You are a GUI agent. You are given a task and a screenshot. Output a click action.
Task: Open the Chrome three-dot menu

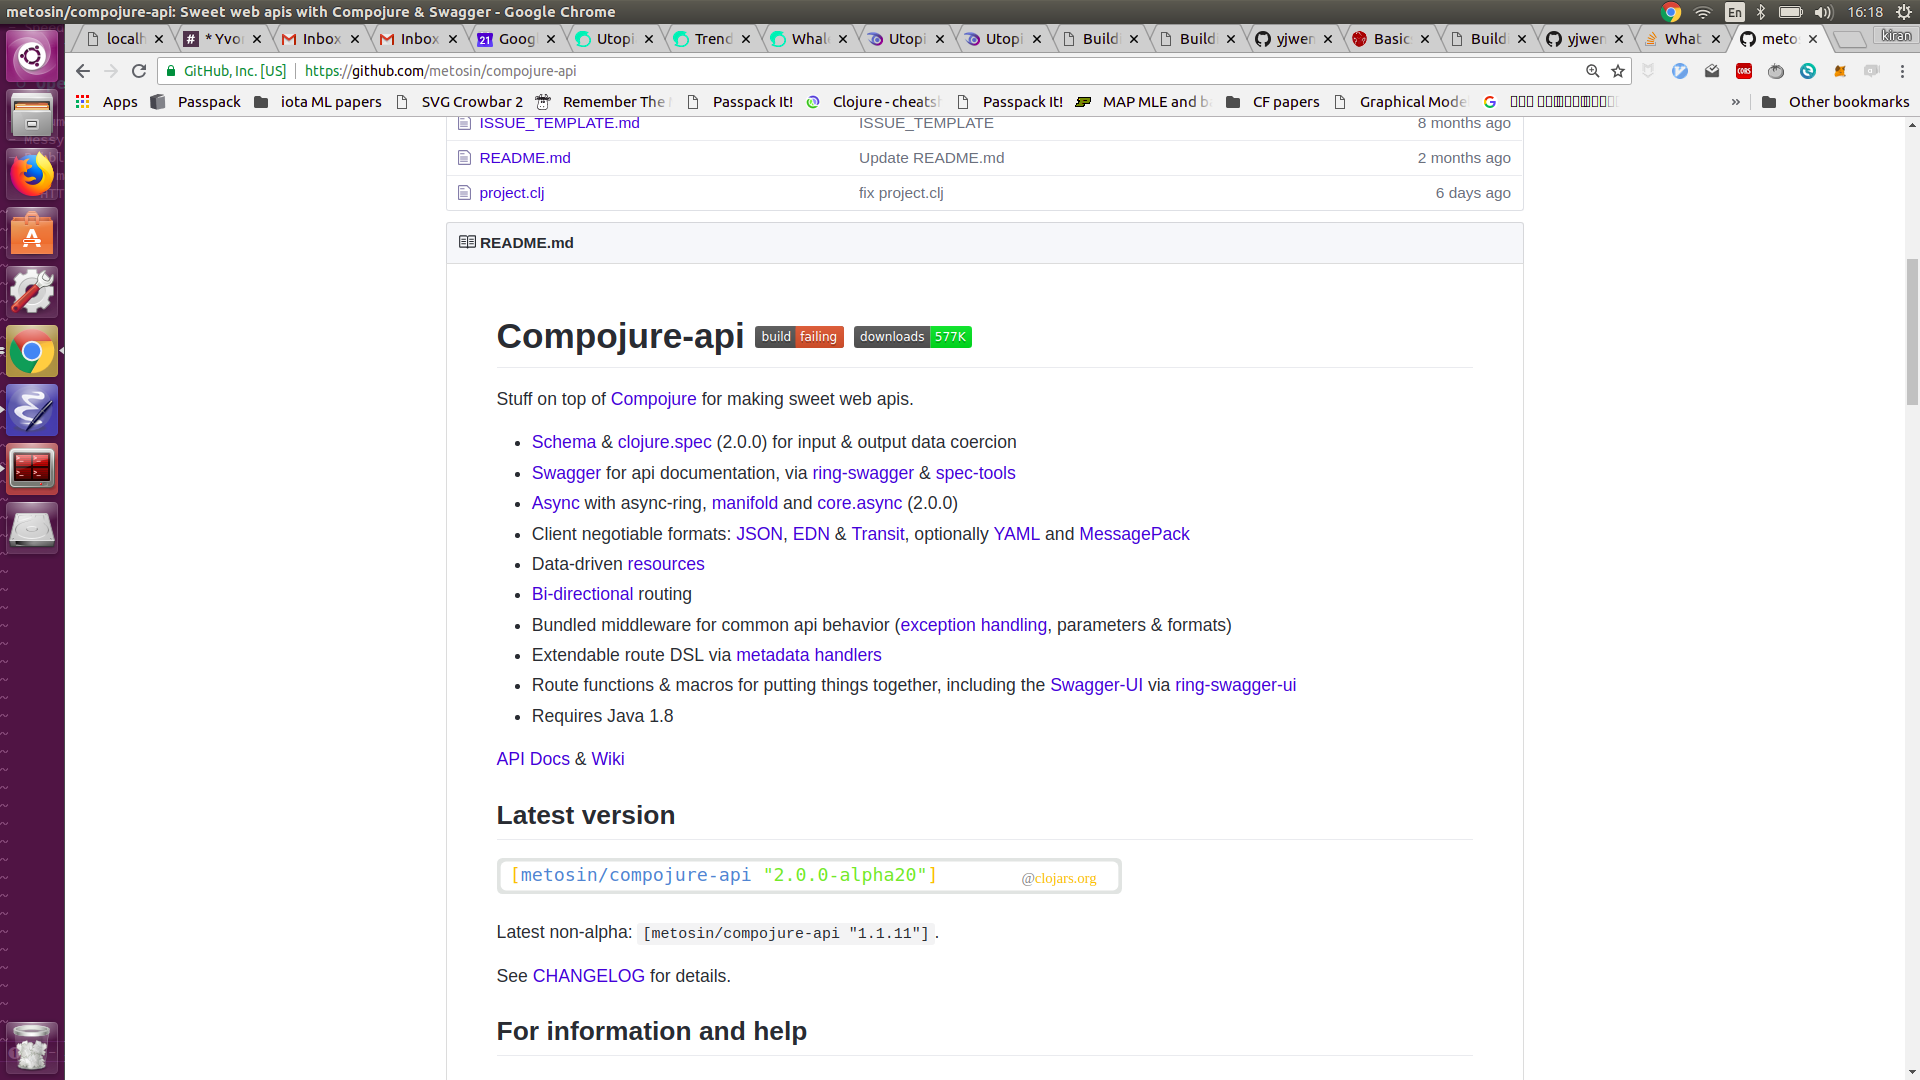tap(1903, 71)
